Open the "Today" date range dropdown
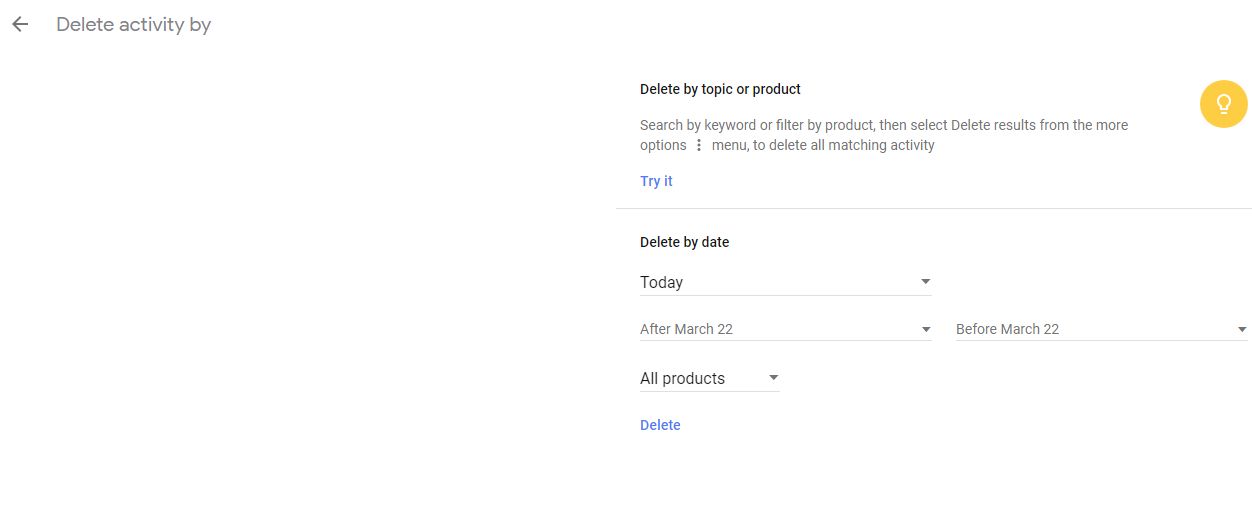The height and width of the screenshot is (532, 1252). 785,282
